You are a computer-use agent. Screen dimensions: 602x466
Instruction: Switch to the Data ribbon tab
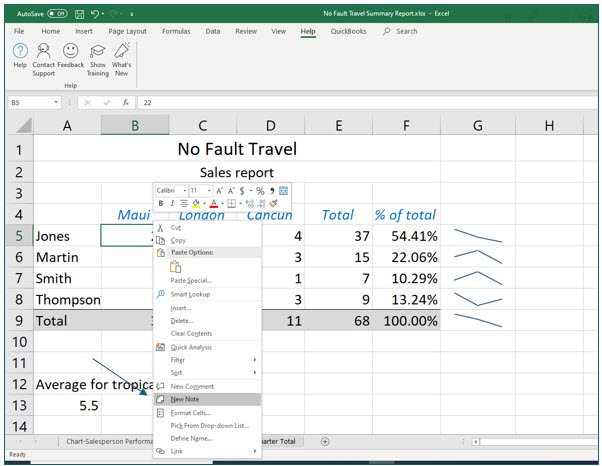coord(213,31)
